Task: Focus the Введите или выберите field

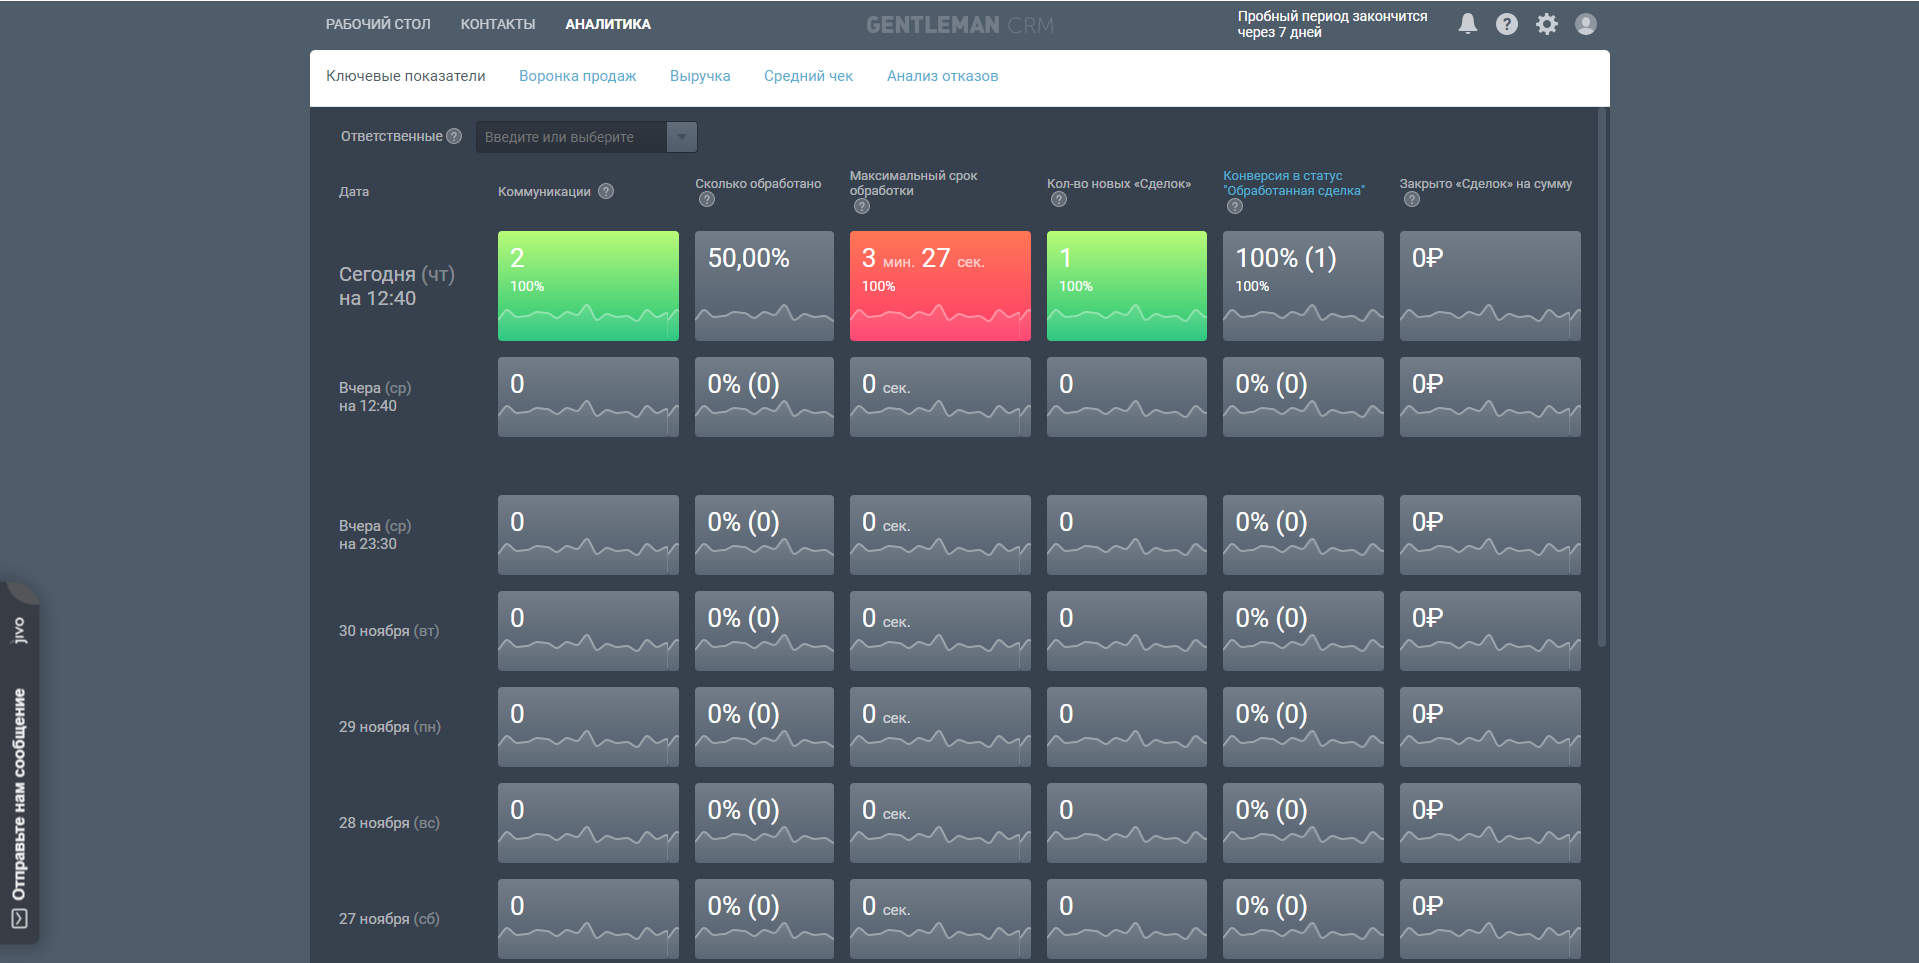Action: click(571, 137)
